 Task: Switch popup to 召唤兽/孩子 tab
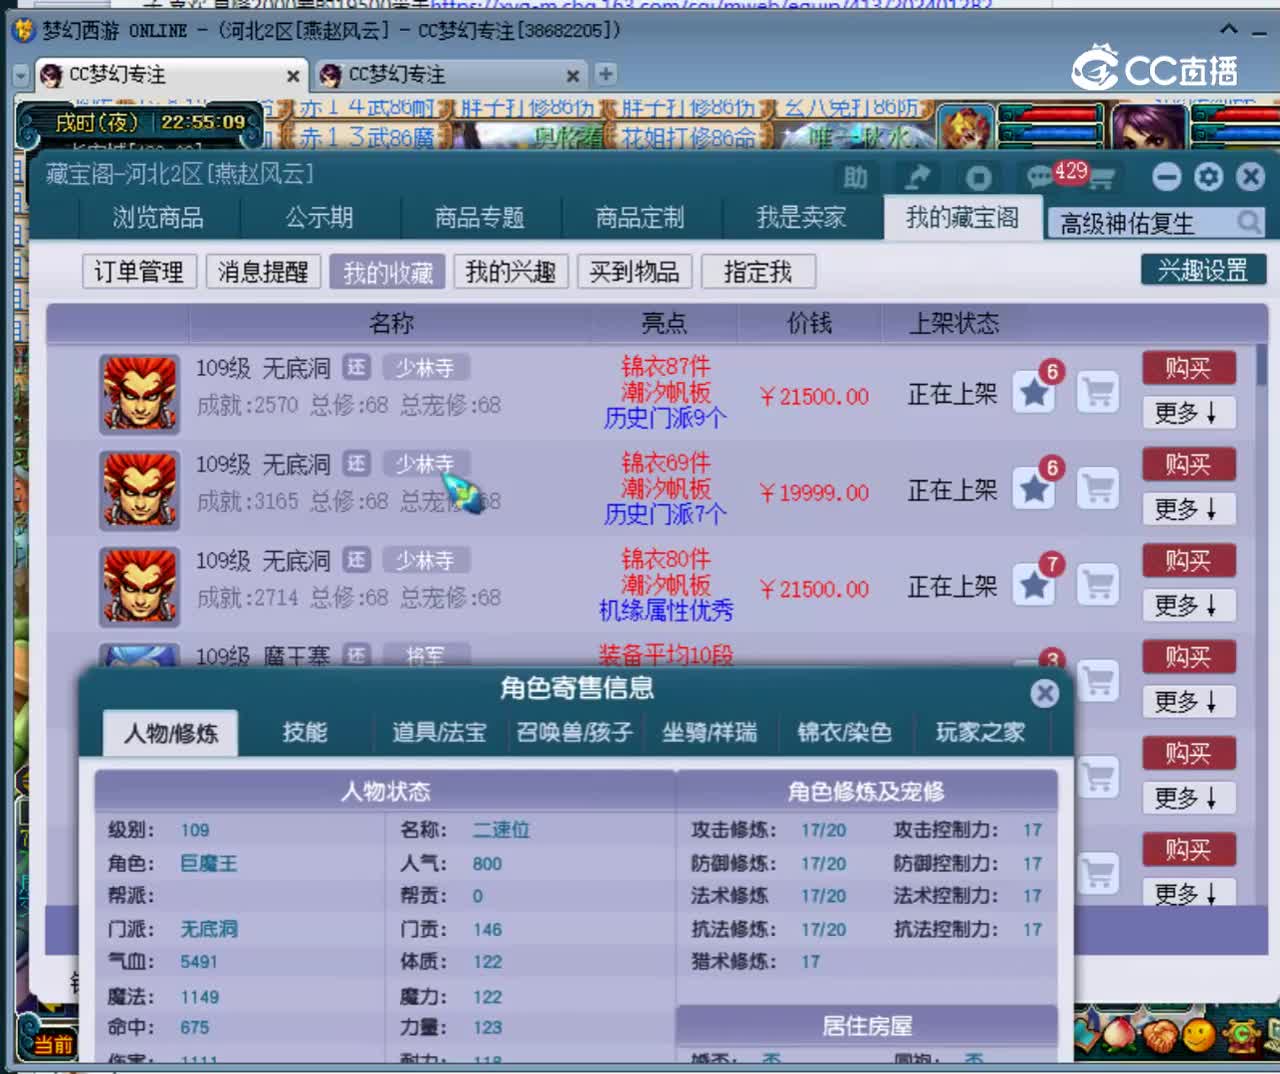click(x=574, y=732)
